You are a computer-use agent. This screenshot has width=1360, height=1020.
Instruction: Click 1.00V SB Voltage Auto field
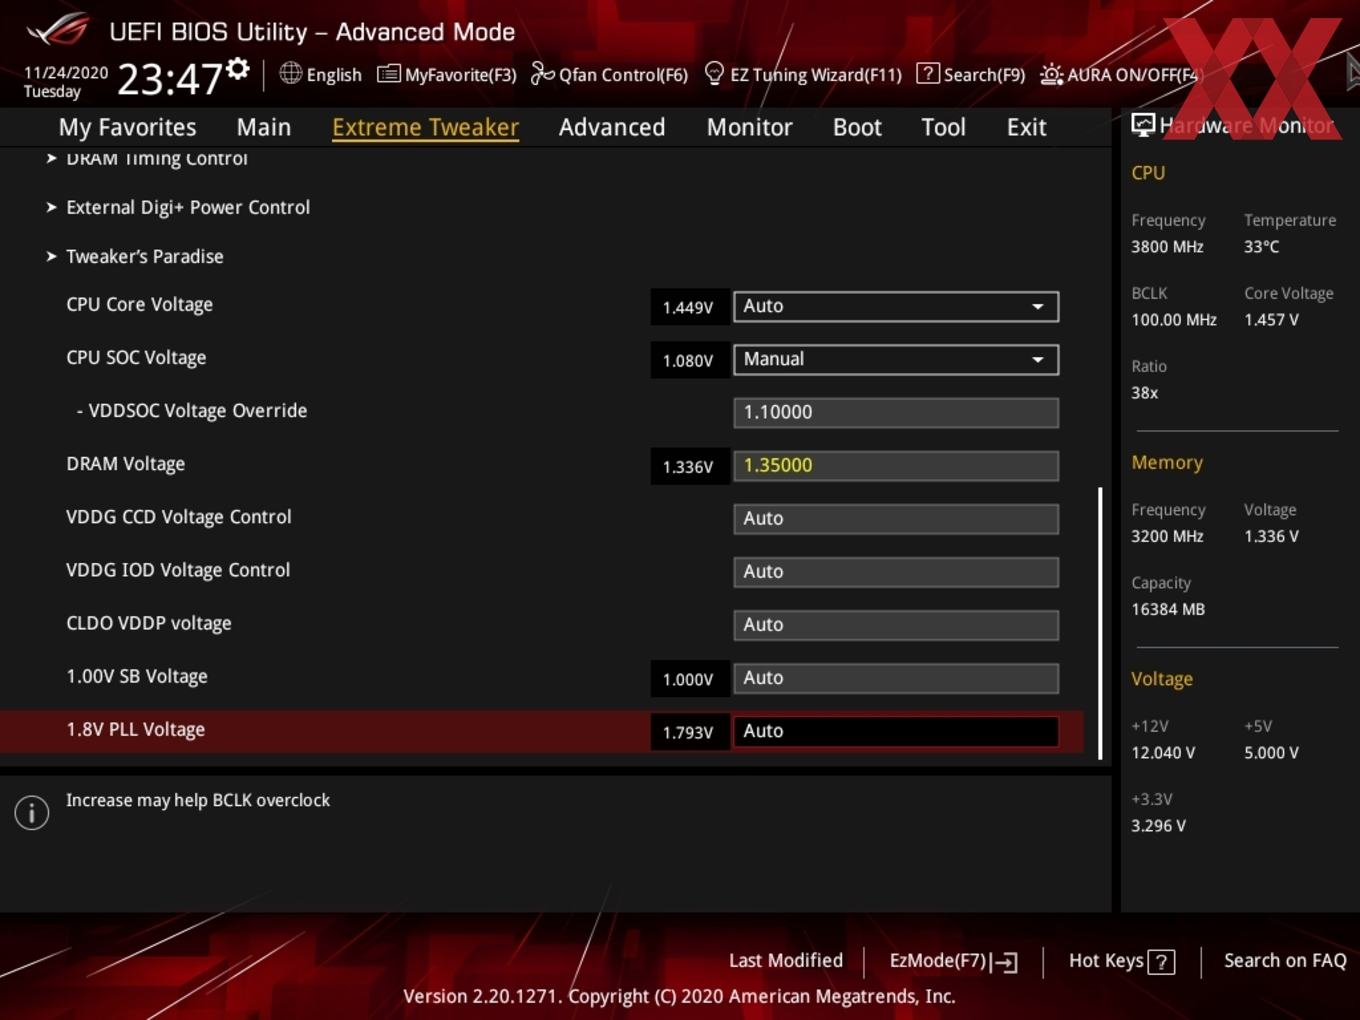tap(896, 677)
